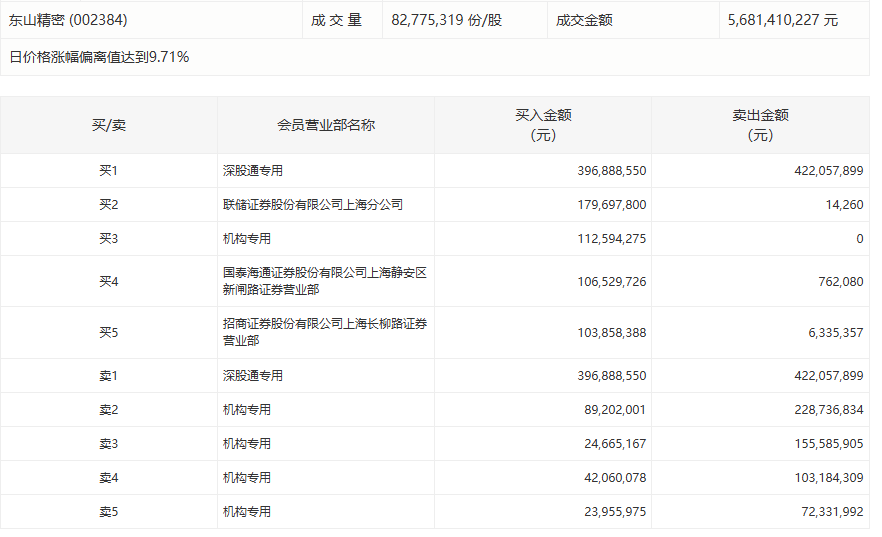The width and height of the screenshot is (882, 537).
Task: Click 机构专用 in the 卖5 row
Action: coord(247,512)
